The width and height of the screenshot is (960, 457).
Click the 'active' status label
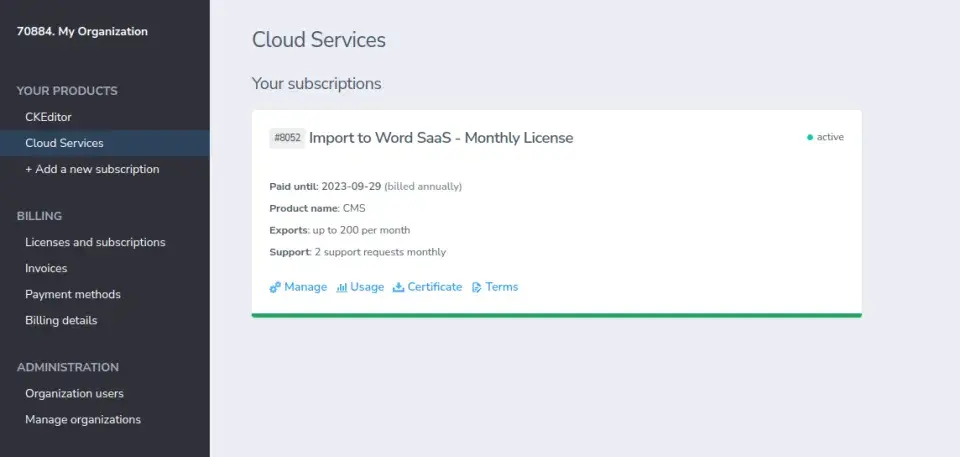coord(830,137)
